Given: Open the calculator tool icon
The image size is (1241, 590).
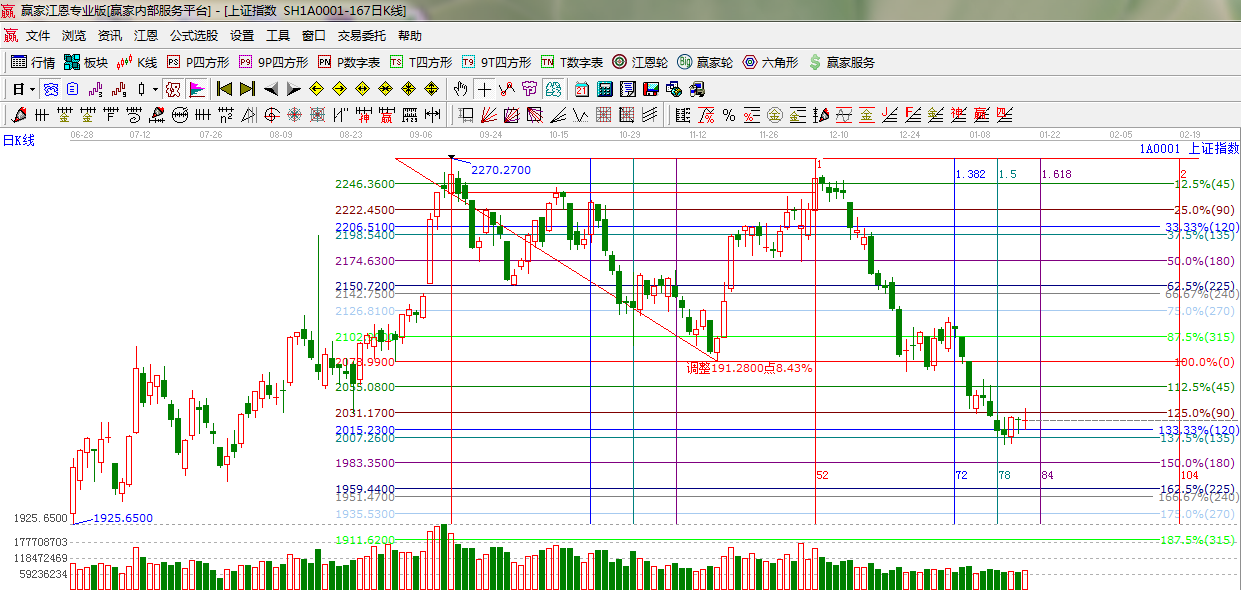Looking at the screenshot, I should pyautogui.click(x=604, y=89).
